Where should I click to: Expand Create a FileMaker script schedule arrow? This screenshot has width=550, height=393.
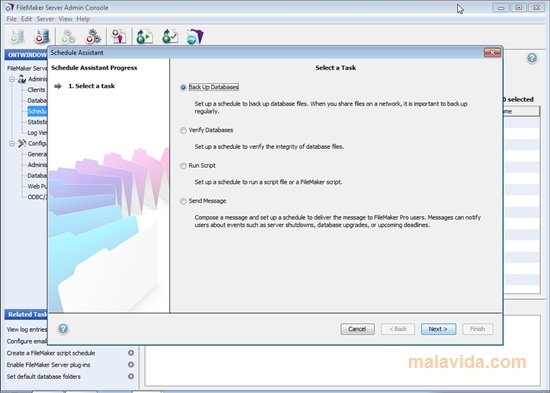131,353
